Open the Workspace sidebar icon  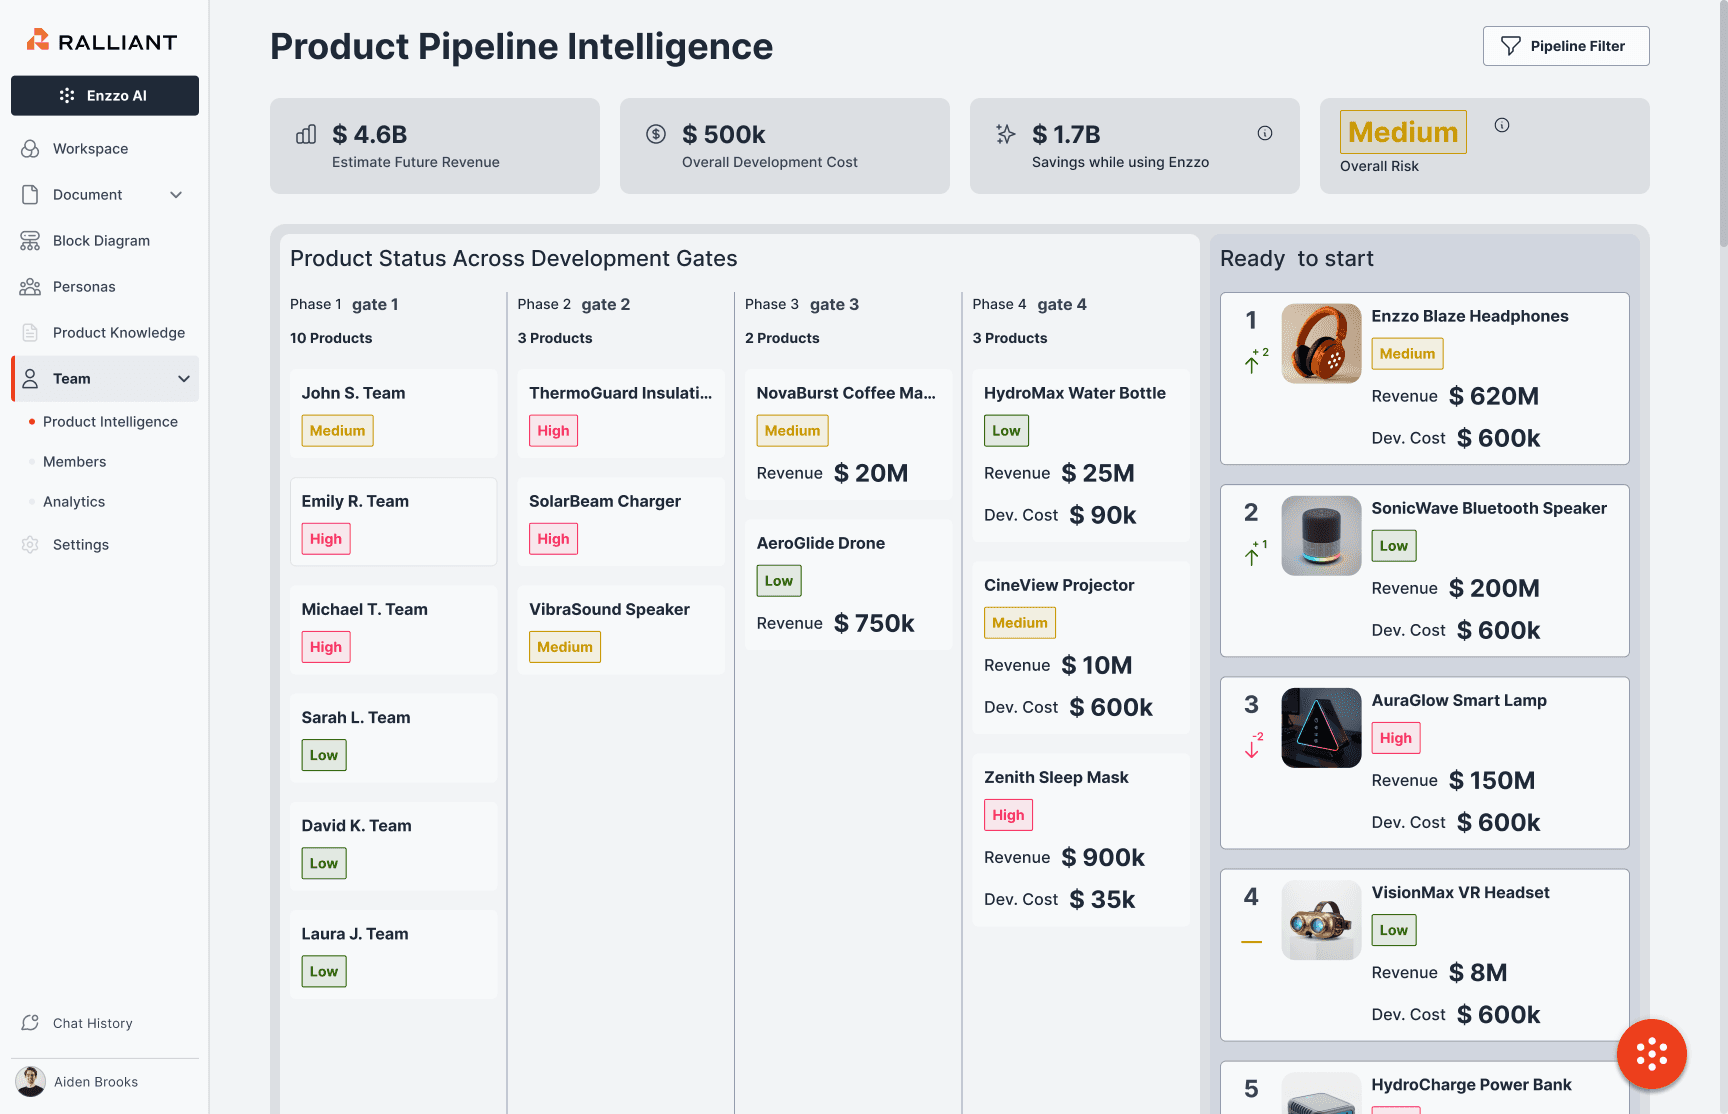pos(30,149)
